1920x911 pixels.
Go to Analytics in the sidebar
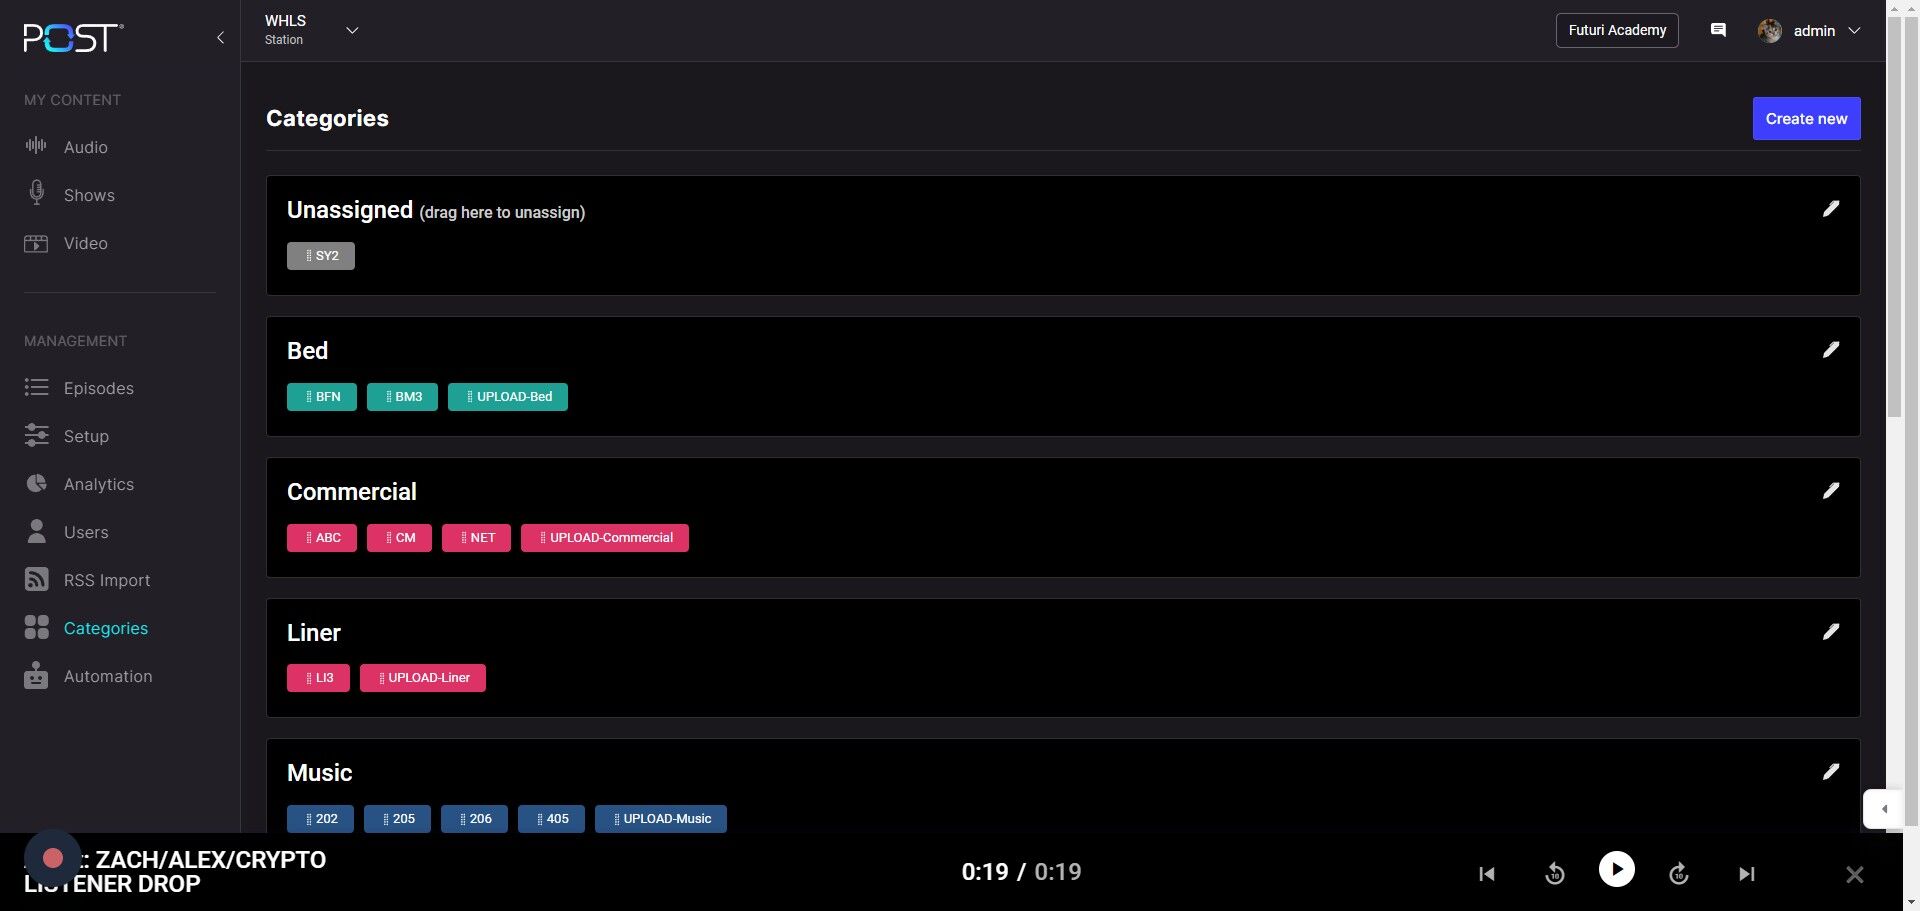(98, 484)
